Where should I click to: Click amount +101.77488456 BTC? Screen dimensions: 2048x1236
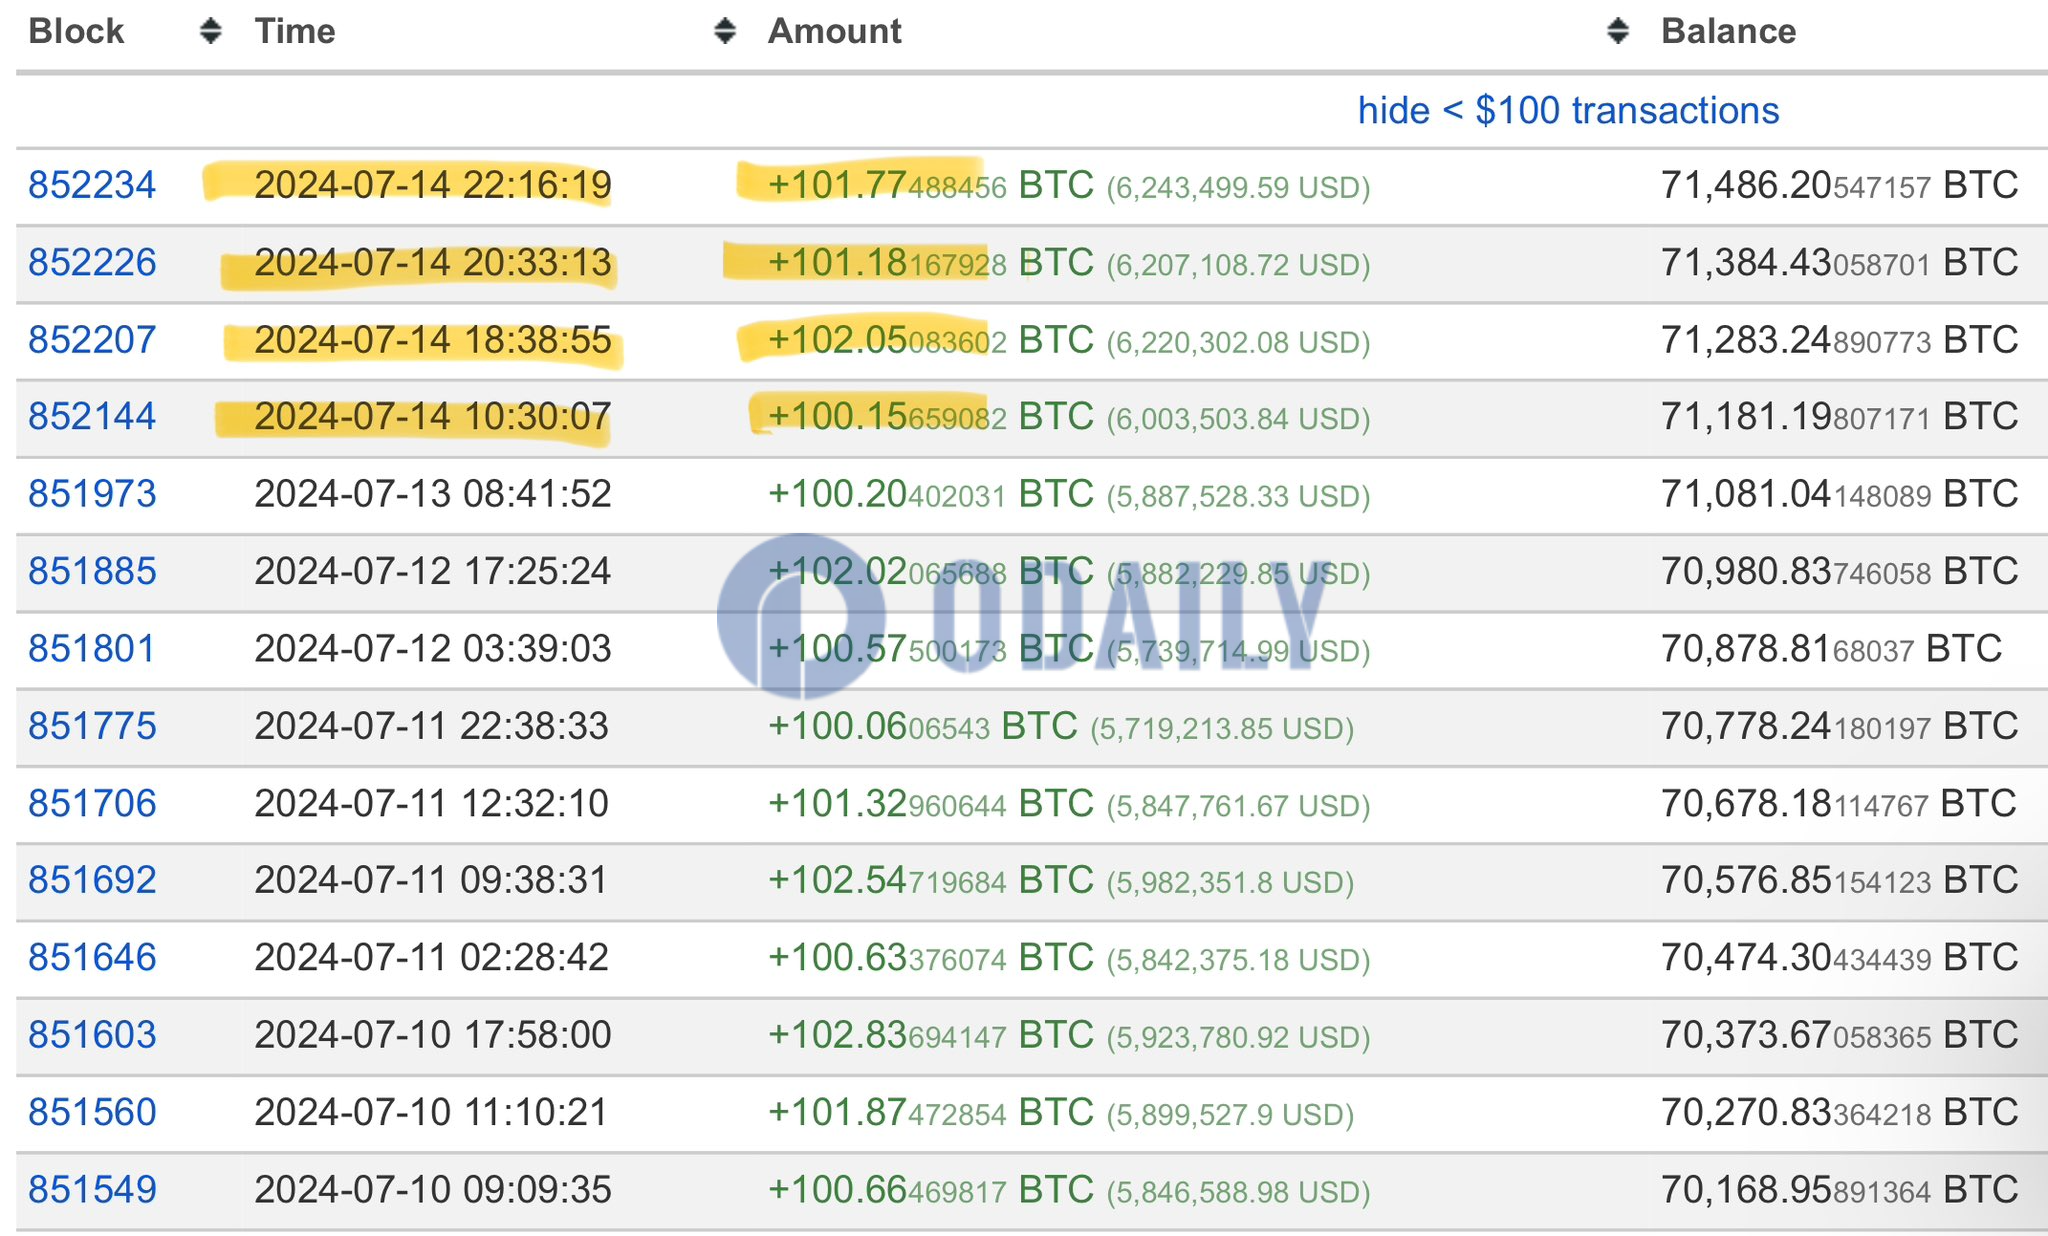[x=931, y=185]
